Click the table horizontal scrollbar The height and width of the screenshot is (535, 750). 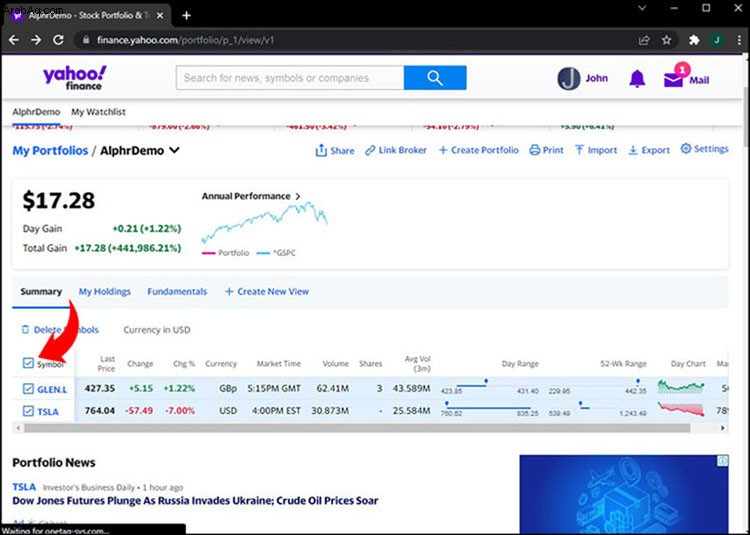point(357,428)
